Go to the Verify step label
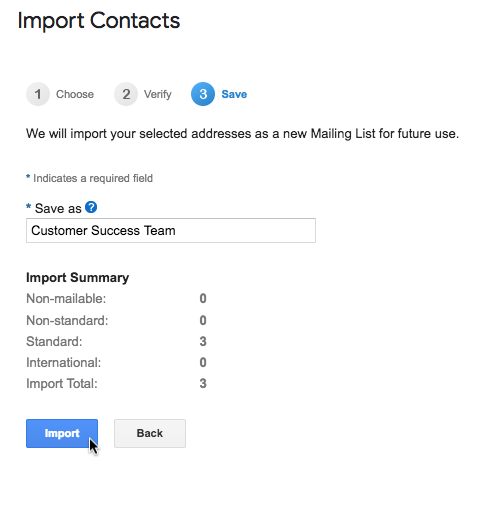The height and width of the screenshot is (531, 481). click(158, 94)
